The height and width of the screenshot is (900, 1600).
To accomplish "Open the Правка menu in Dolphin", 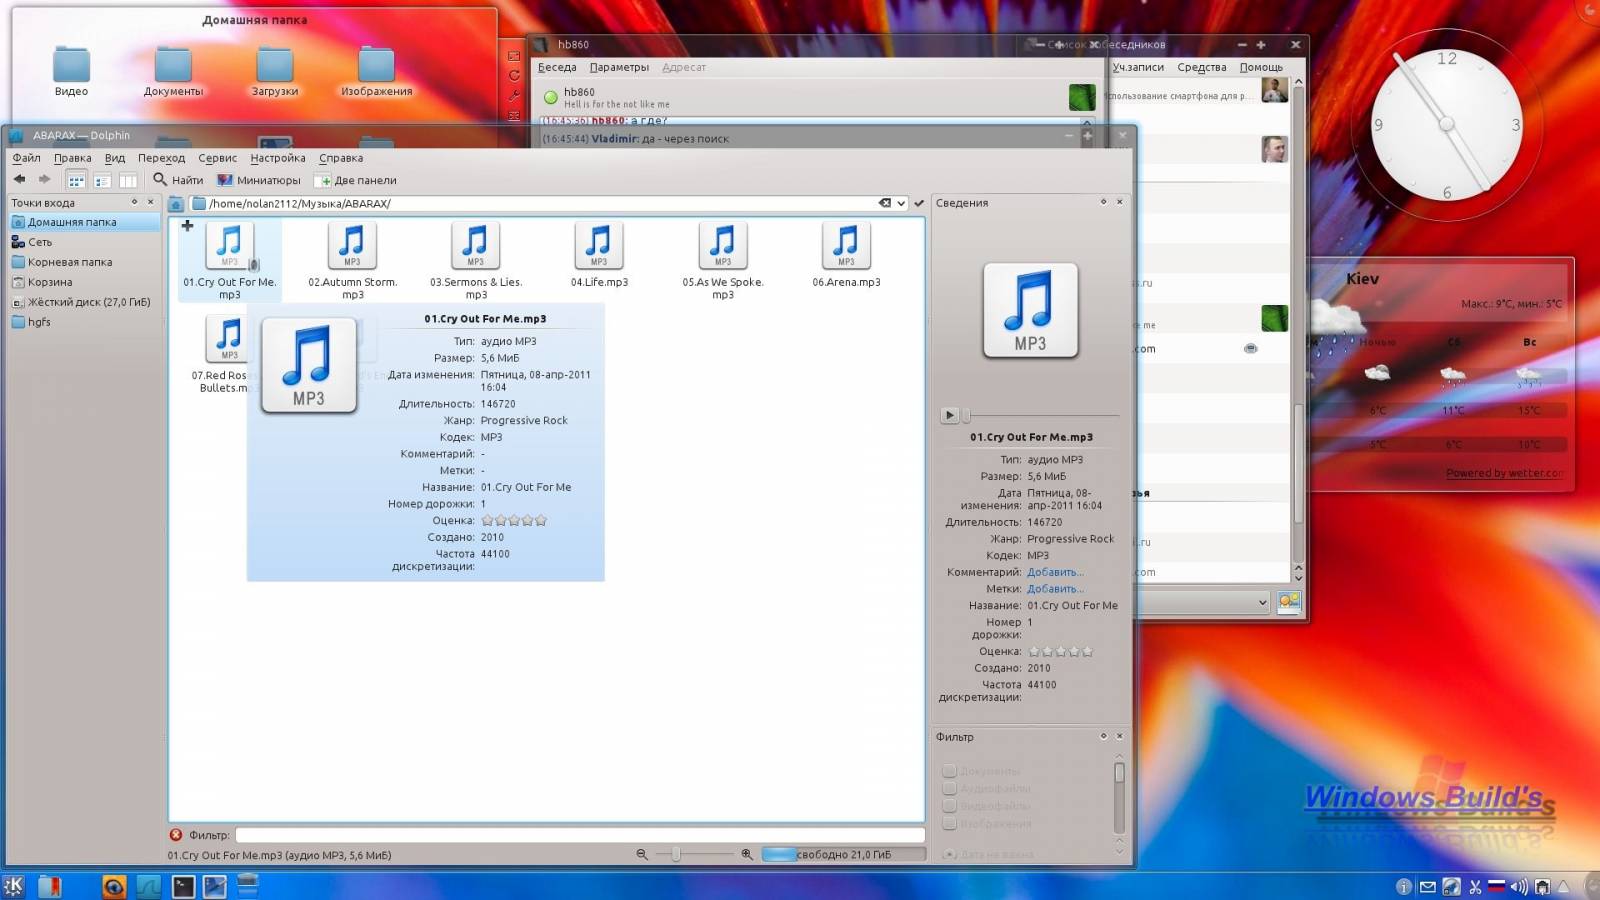I will (x=72, y=158).
